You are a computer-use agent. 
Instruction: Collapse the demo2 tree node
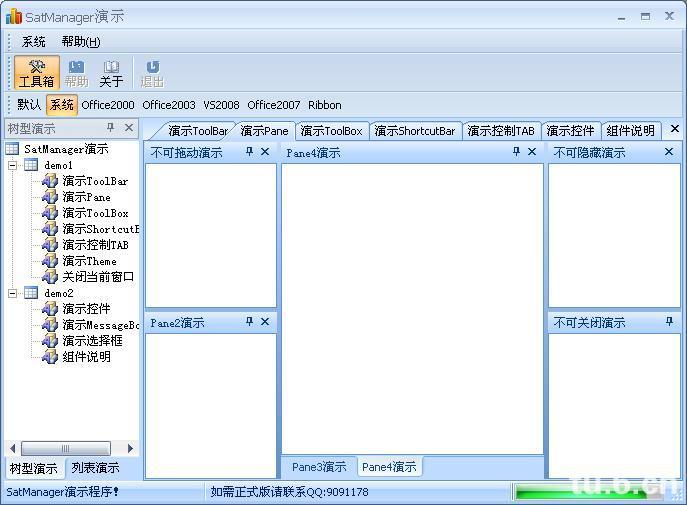point(13,293)
